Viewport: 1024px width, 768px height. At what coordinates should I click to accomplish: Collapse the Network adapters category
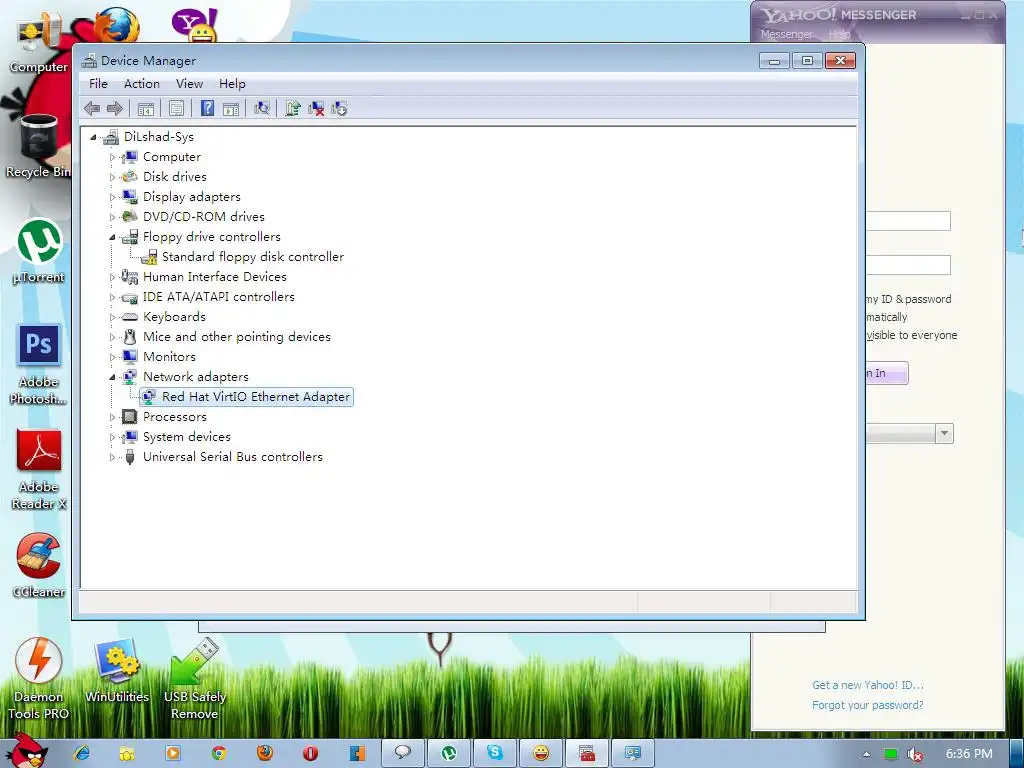tap(112, 377)
